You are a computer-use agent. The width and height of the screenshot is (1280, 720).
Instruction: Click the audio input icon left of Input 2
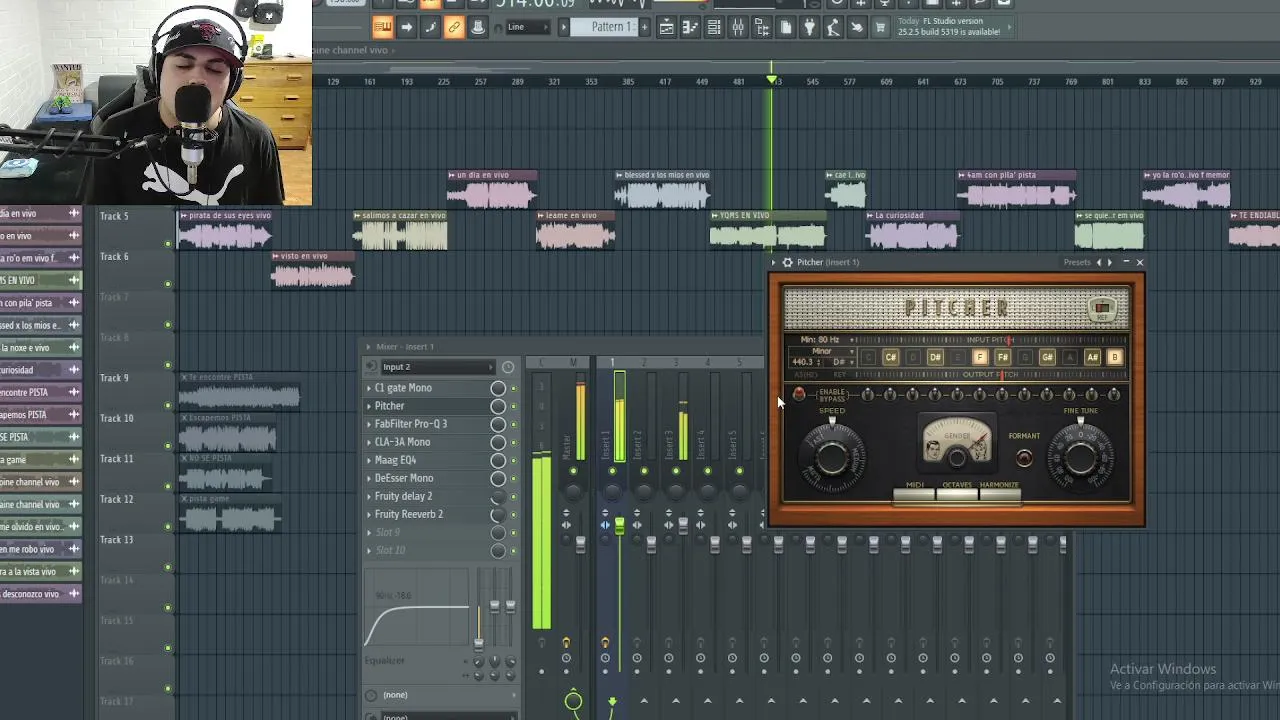tap(372, 367)
